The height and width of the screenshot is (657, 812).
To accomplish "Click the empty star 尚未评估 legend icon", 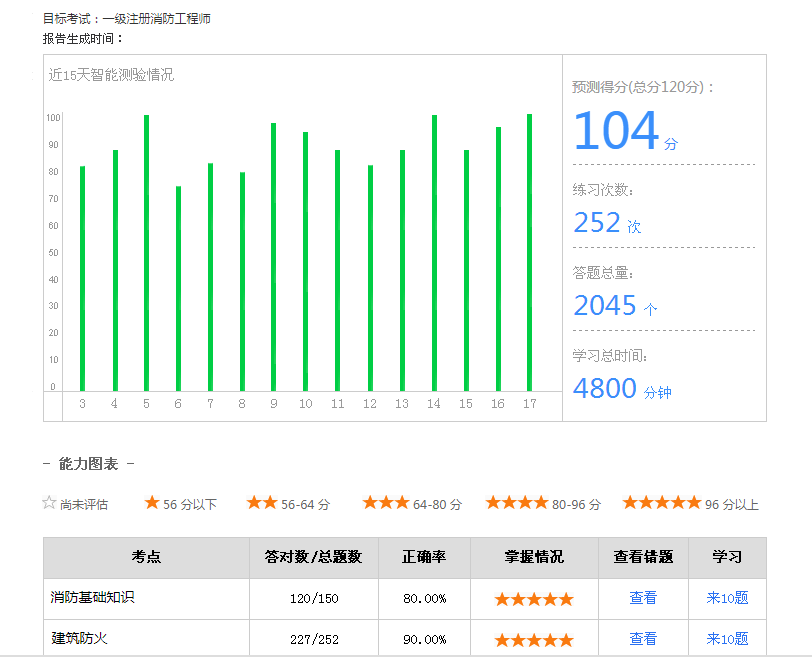I will (49, 502).
